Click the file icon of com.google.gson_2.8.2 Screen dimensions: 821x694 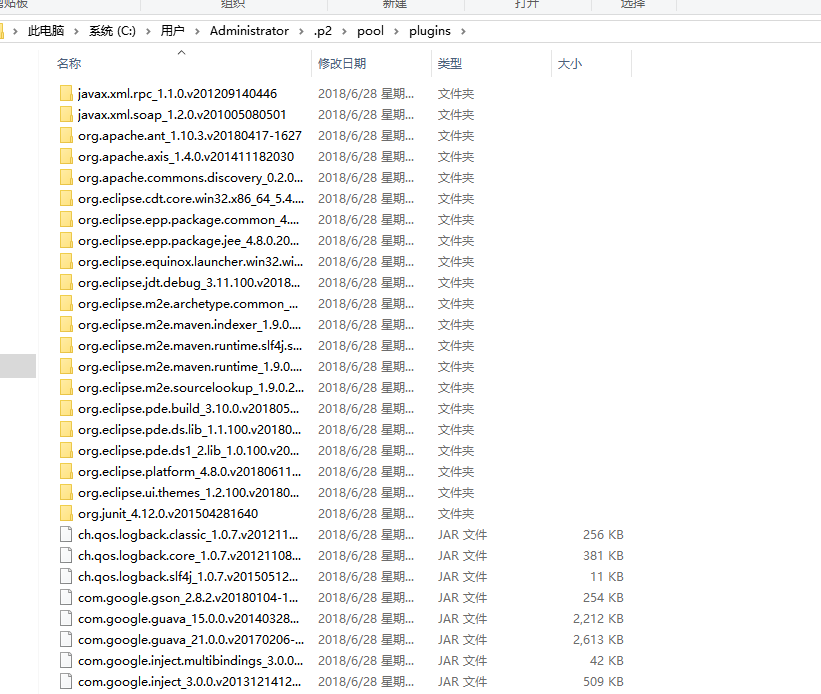[66, 598]
